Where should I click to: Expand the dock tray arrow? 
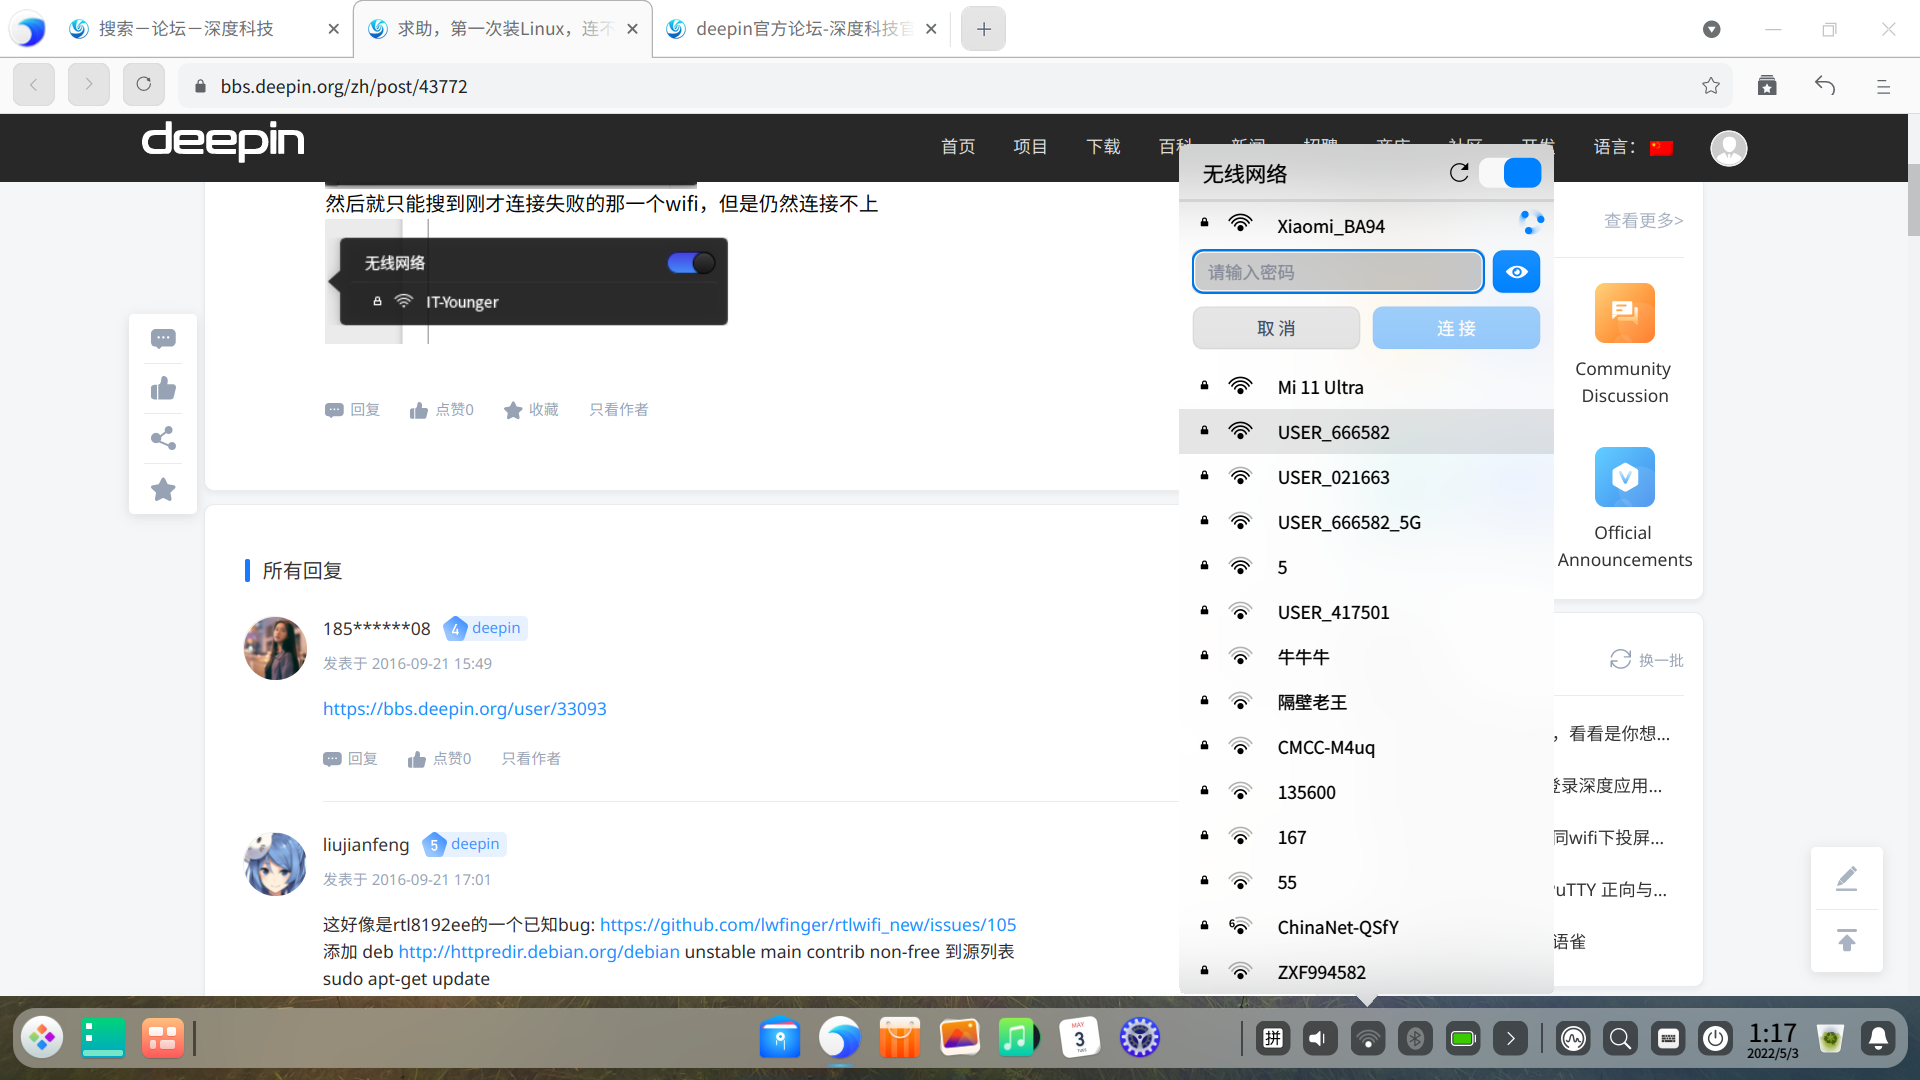[x=1510, y=1039]
